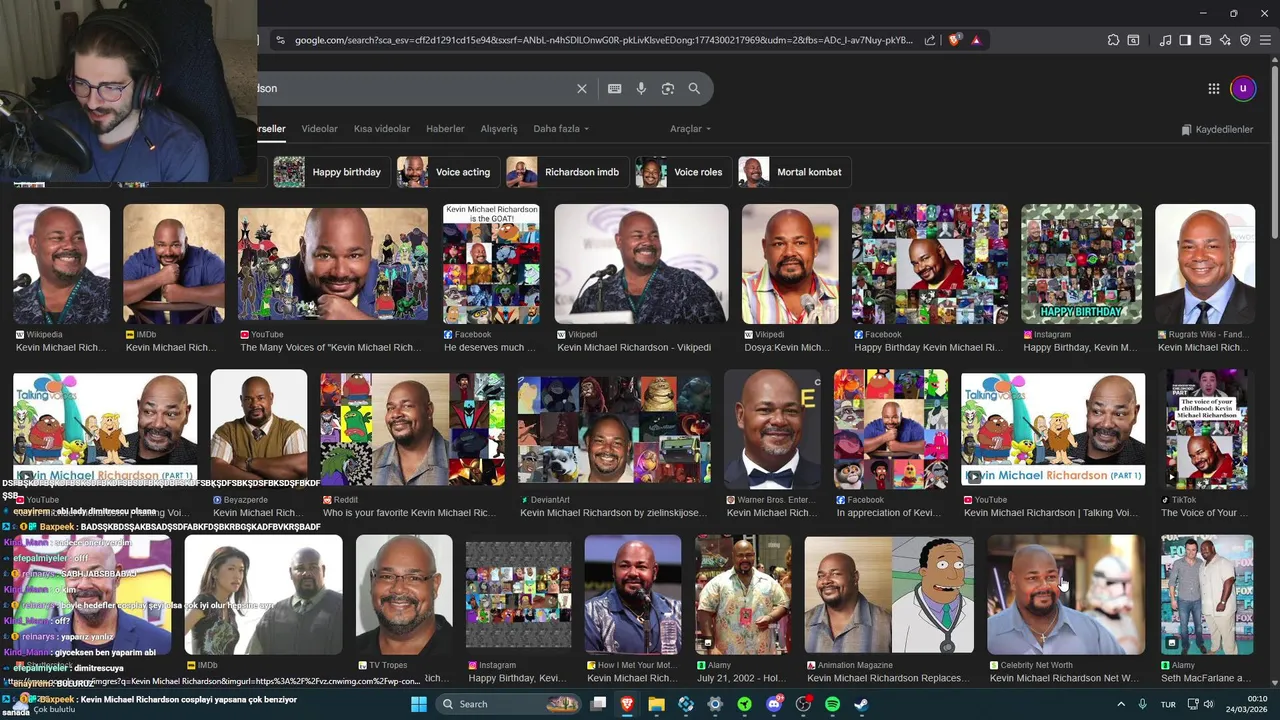Clear the Google search box text
This screenshot has width=1280, height=720.
click(582, 89)
